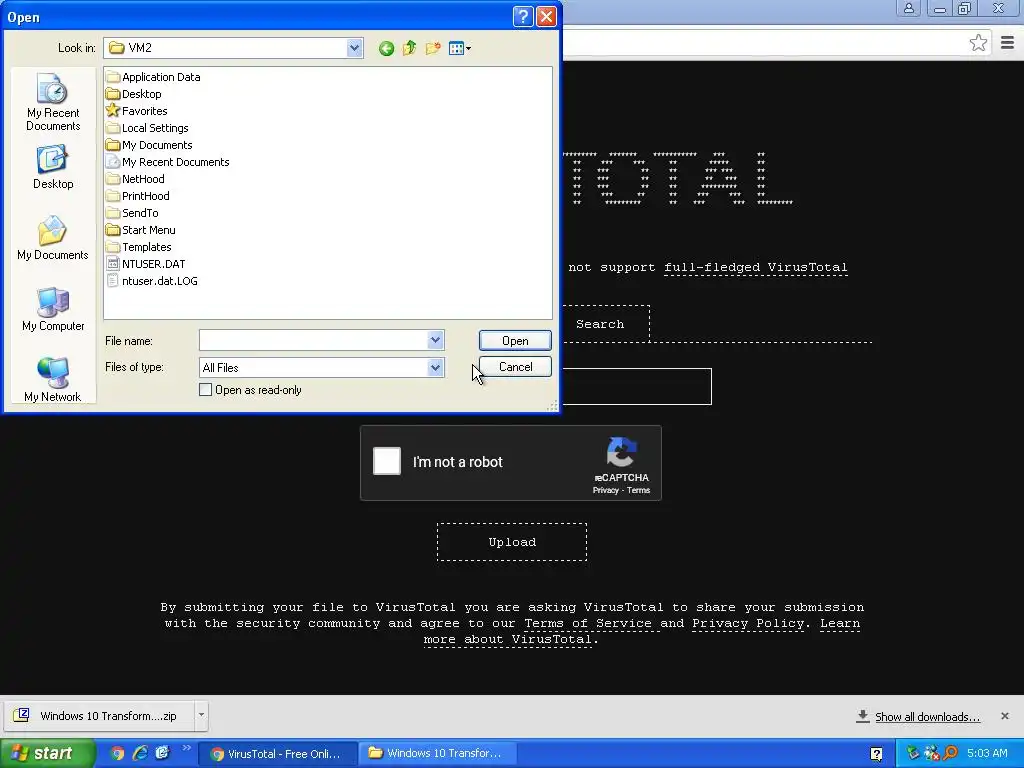Image resolution: width=1024 pixels, height=768 pixels.
Task: Open the Windows 10 Transform zip download
Action: click(99, 716)
